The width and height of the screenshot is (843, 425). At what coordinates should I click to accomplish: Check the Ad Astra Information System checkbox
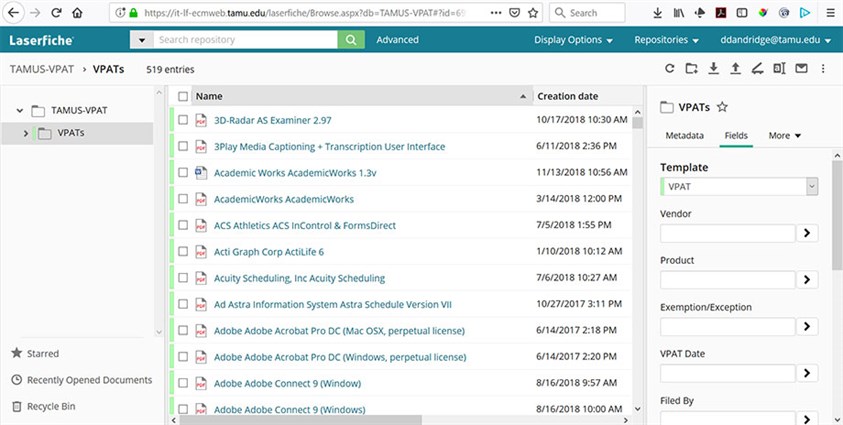coord(183,304)
